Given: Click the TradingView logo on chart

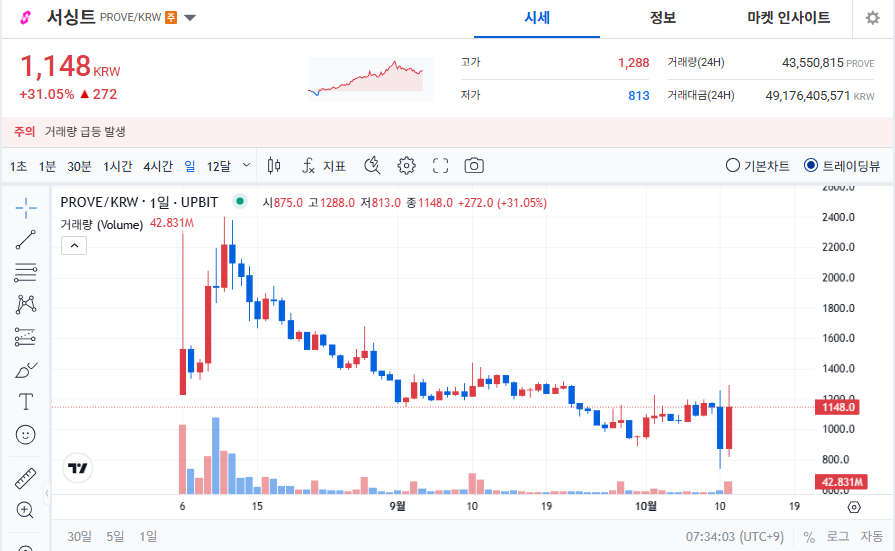Looking at the screenshot, I should tap(77, 468).
